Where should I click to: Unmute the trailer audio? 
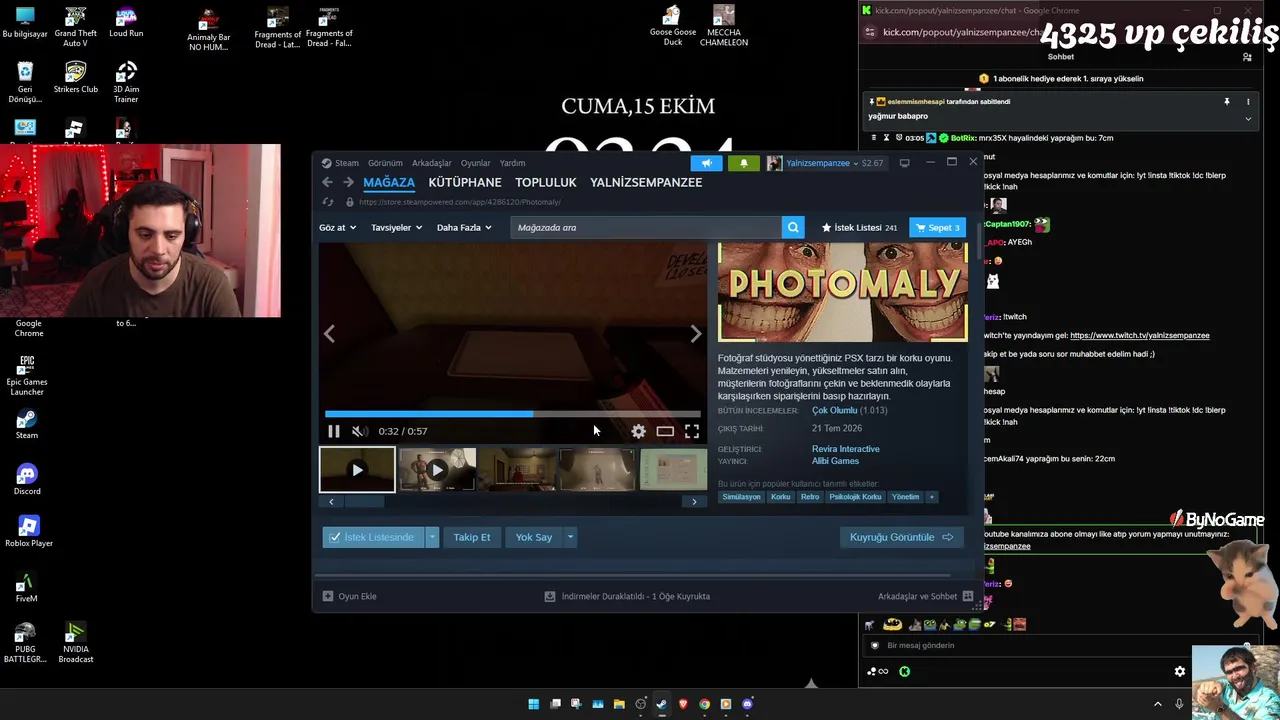pyautogui.click(x=358, y=431)
